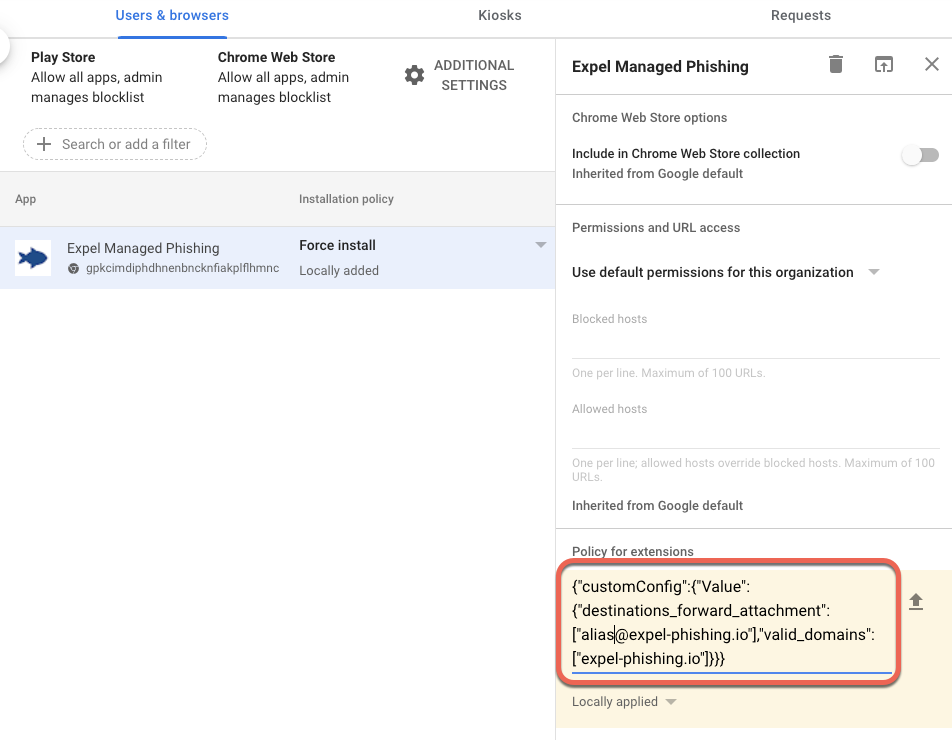Open Force install policy dropdown arrow
Image resolution: width=952 pixels, height=740 pixels.
point(540,245)
